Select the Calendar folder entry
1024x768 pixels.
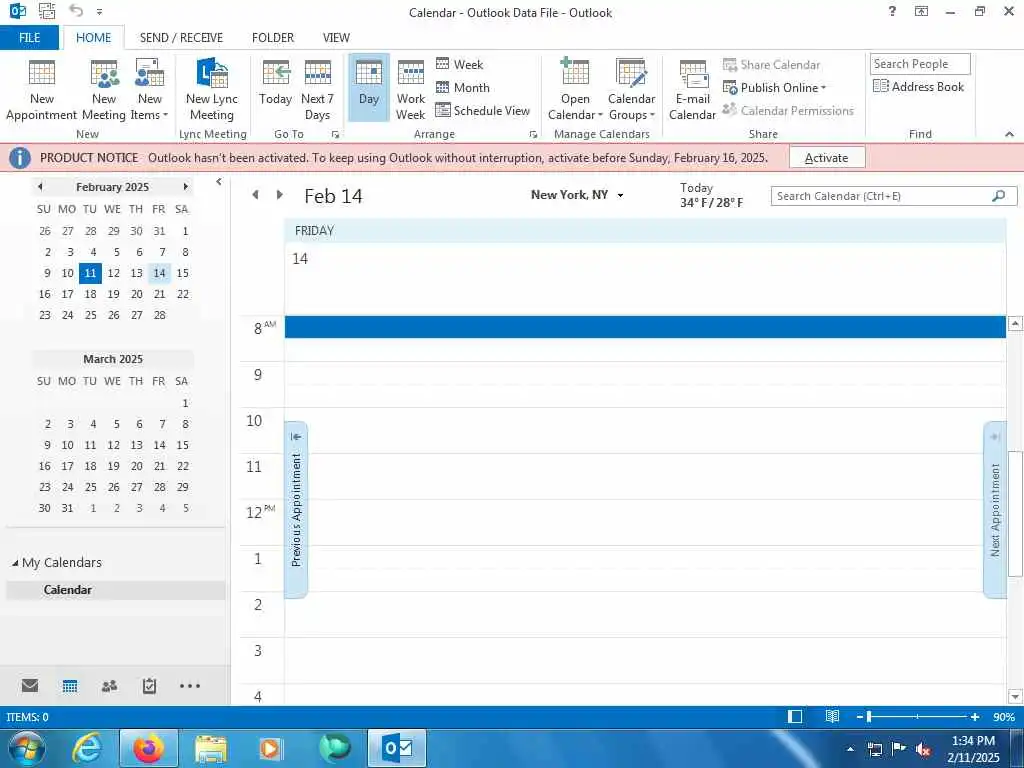click(x=116, y=590)
